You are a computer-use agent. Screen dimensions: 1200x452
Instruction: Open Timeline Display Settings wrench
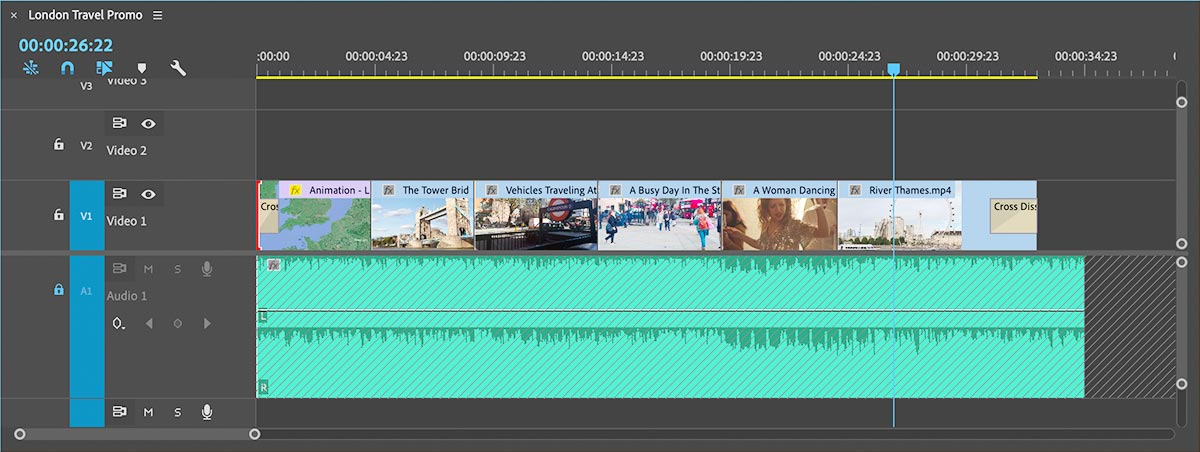point(179,69)
